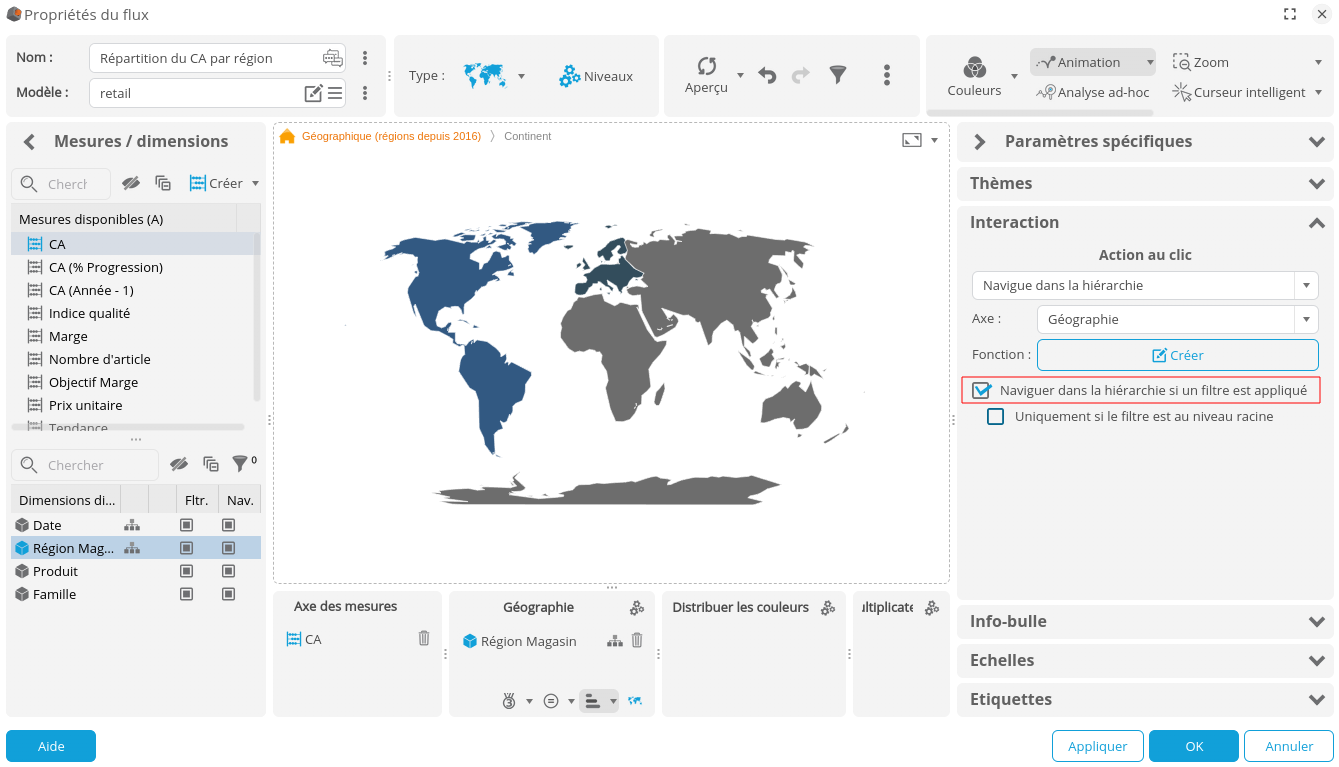Click the Analyse ad-hoc tool

(x=1093, y=92)
